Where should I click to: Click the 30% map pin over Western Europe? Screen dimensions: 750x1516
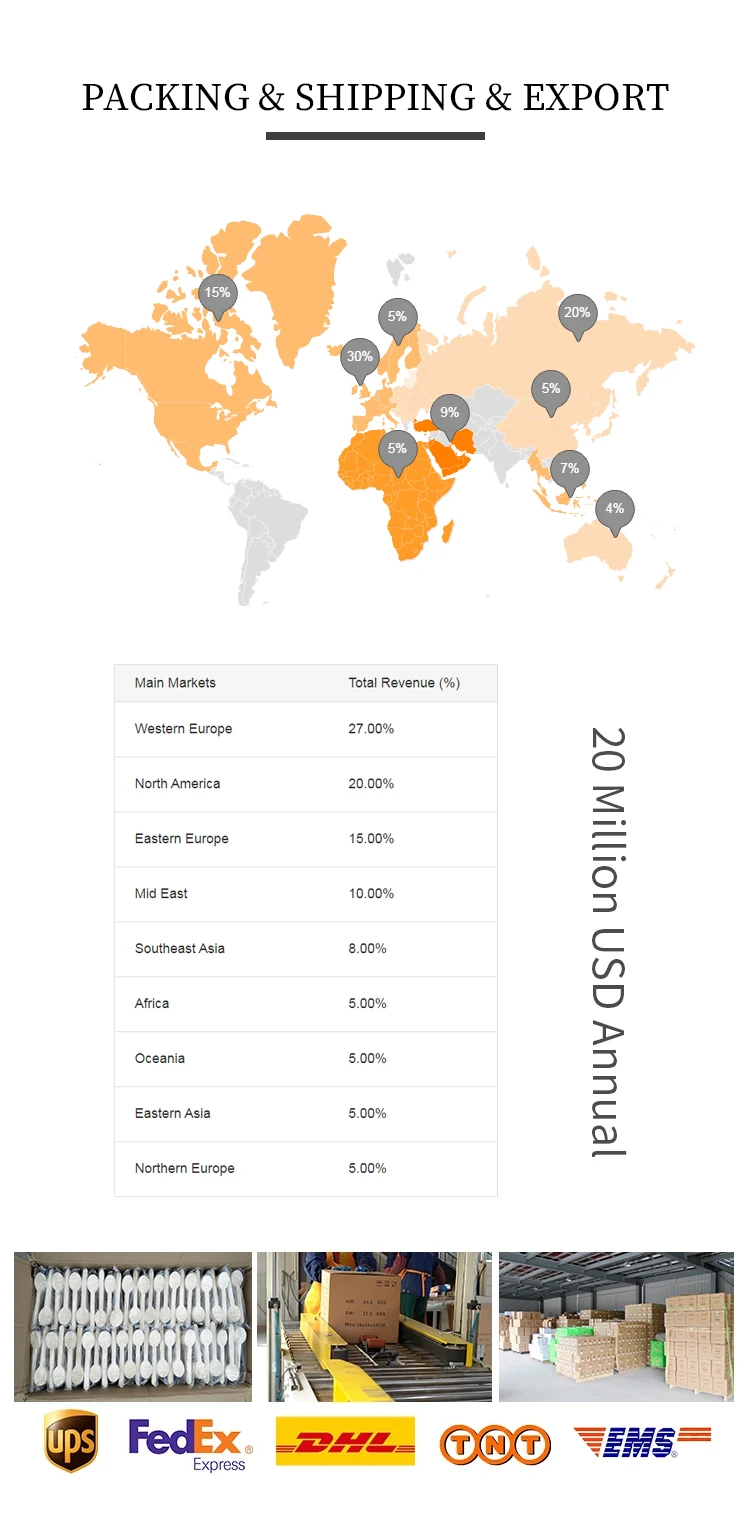point(359,357)
